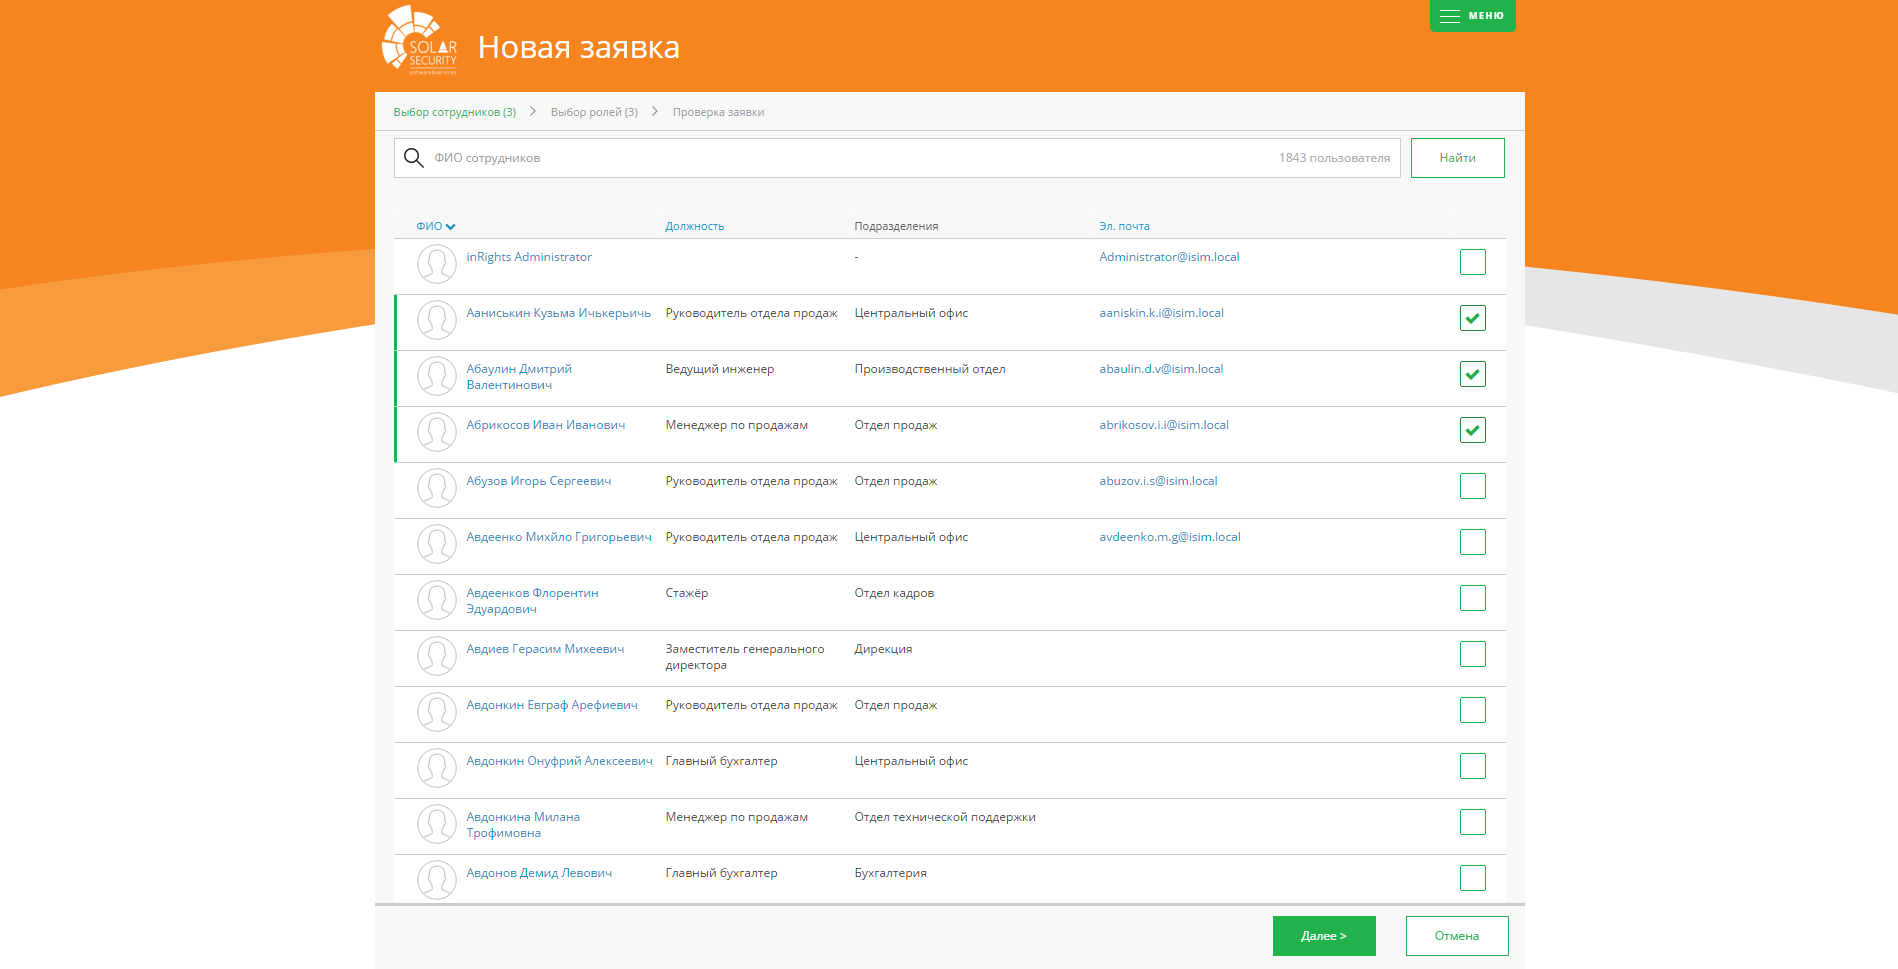
Task: Click the Solar Security logo
Action: tap(420, 40)
